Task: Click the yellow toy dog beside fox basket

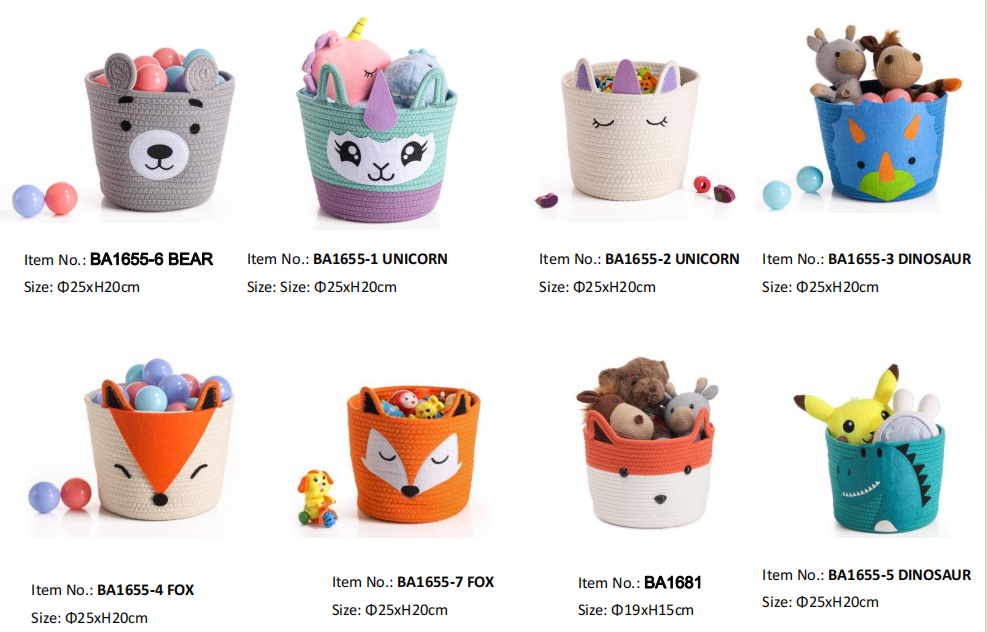Action: (x=319, y=498)
